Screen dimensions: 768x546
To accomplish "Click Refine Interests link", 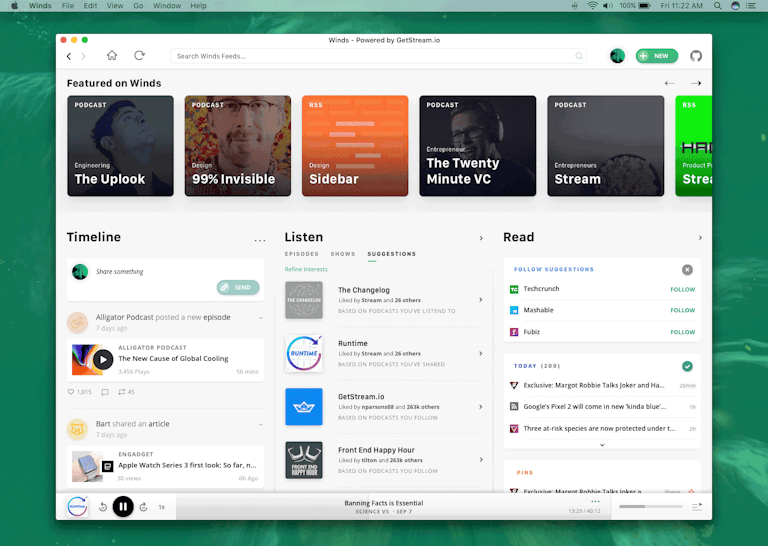I will [306, 269].
